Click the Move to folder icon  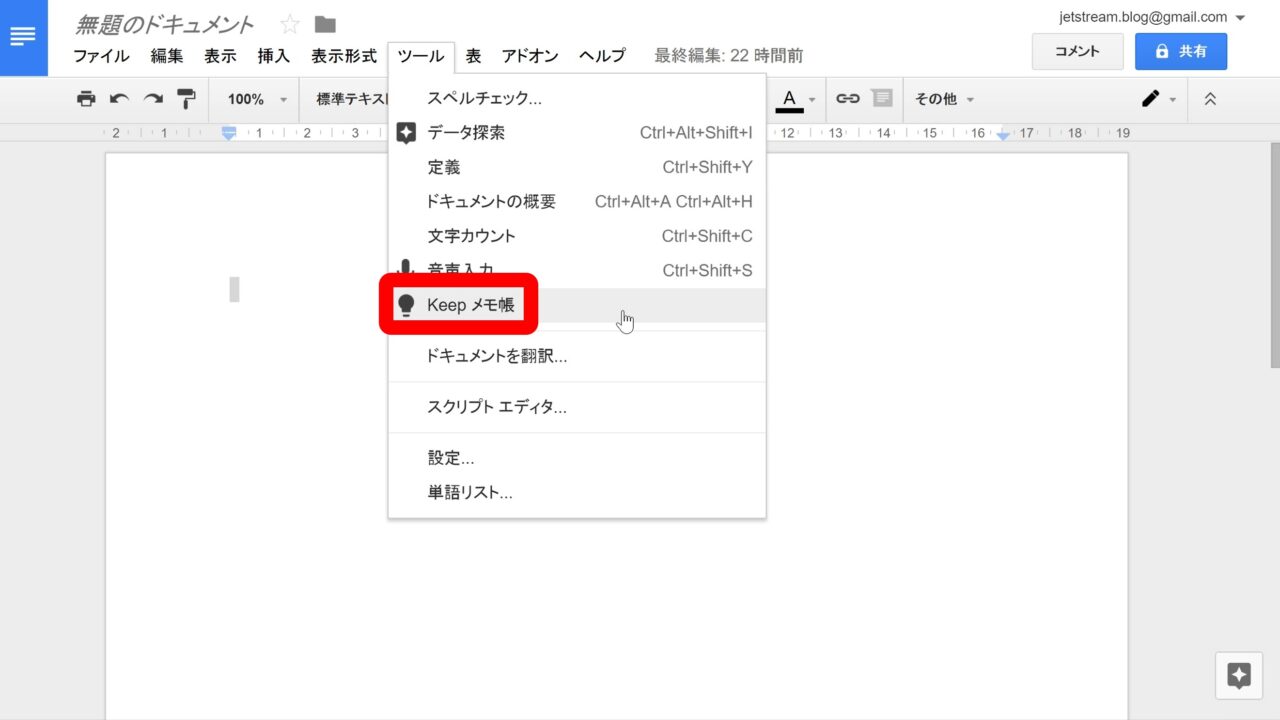(x=325, y=25)
